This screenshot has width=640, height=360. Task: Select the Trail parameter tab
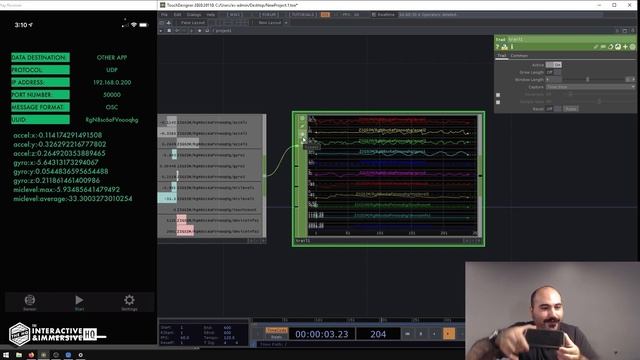(x=502, y=56)
